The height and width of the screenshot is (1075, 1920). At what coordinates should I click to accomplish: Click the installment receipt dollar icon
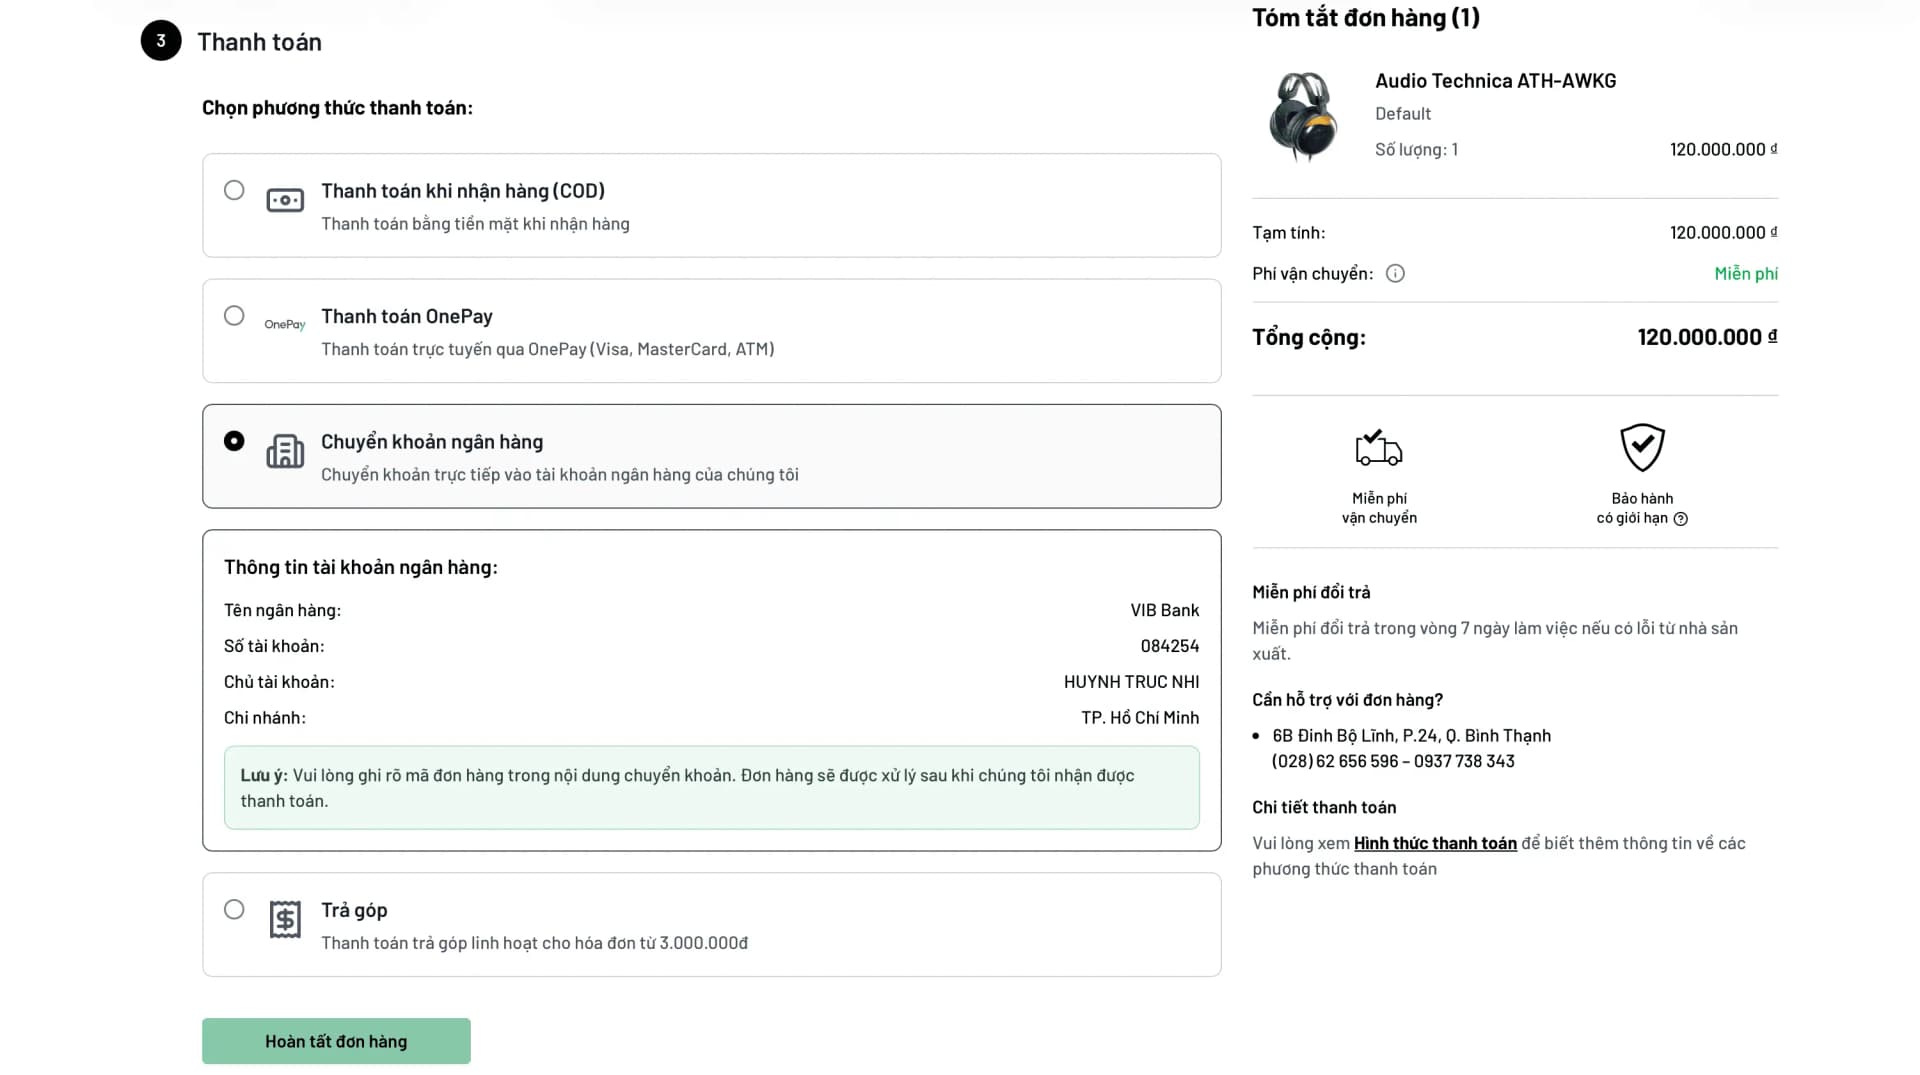coord(285,919)
